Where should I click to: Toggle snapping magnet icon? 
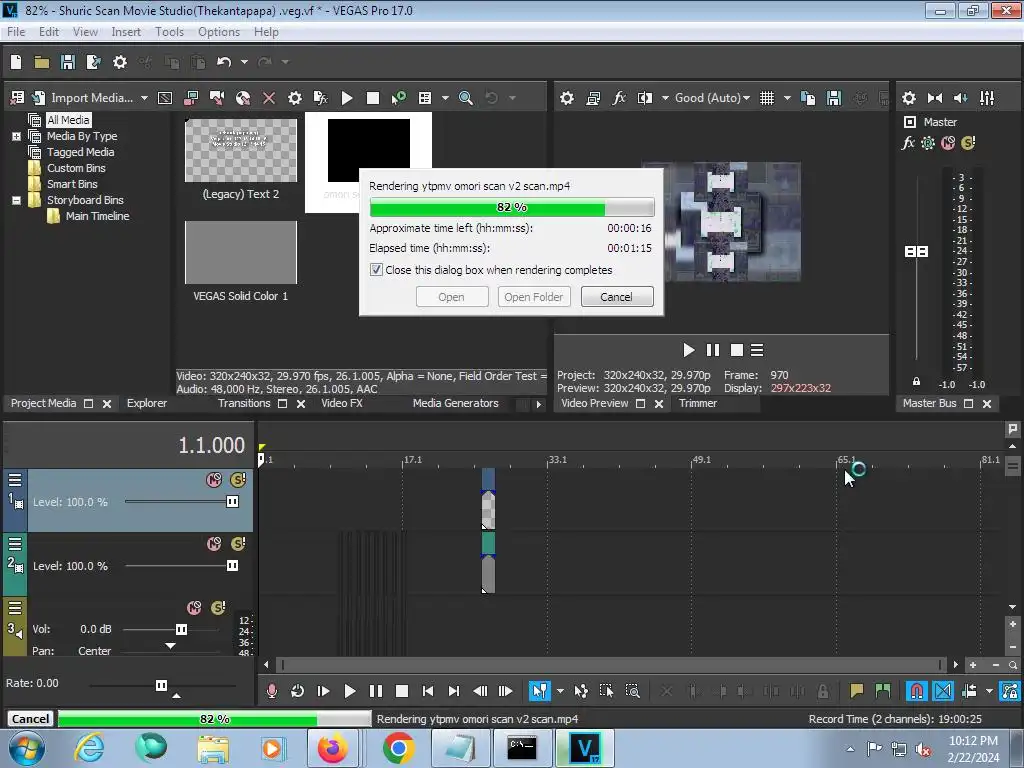(x=917, y=691)
